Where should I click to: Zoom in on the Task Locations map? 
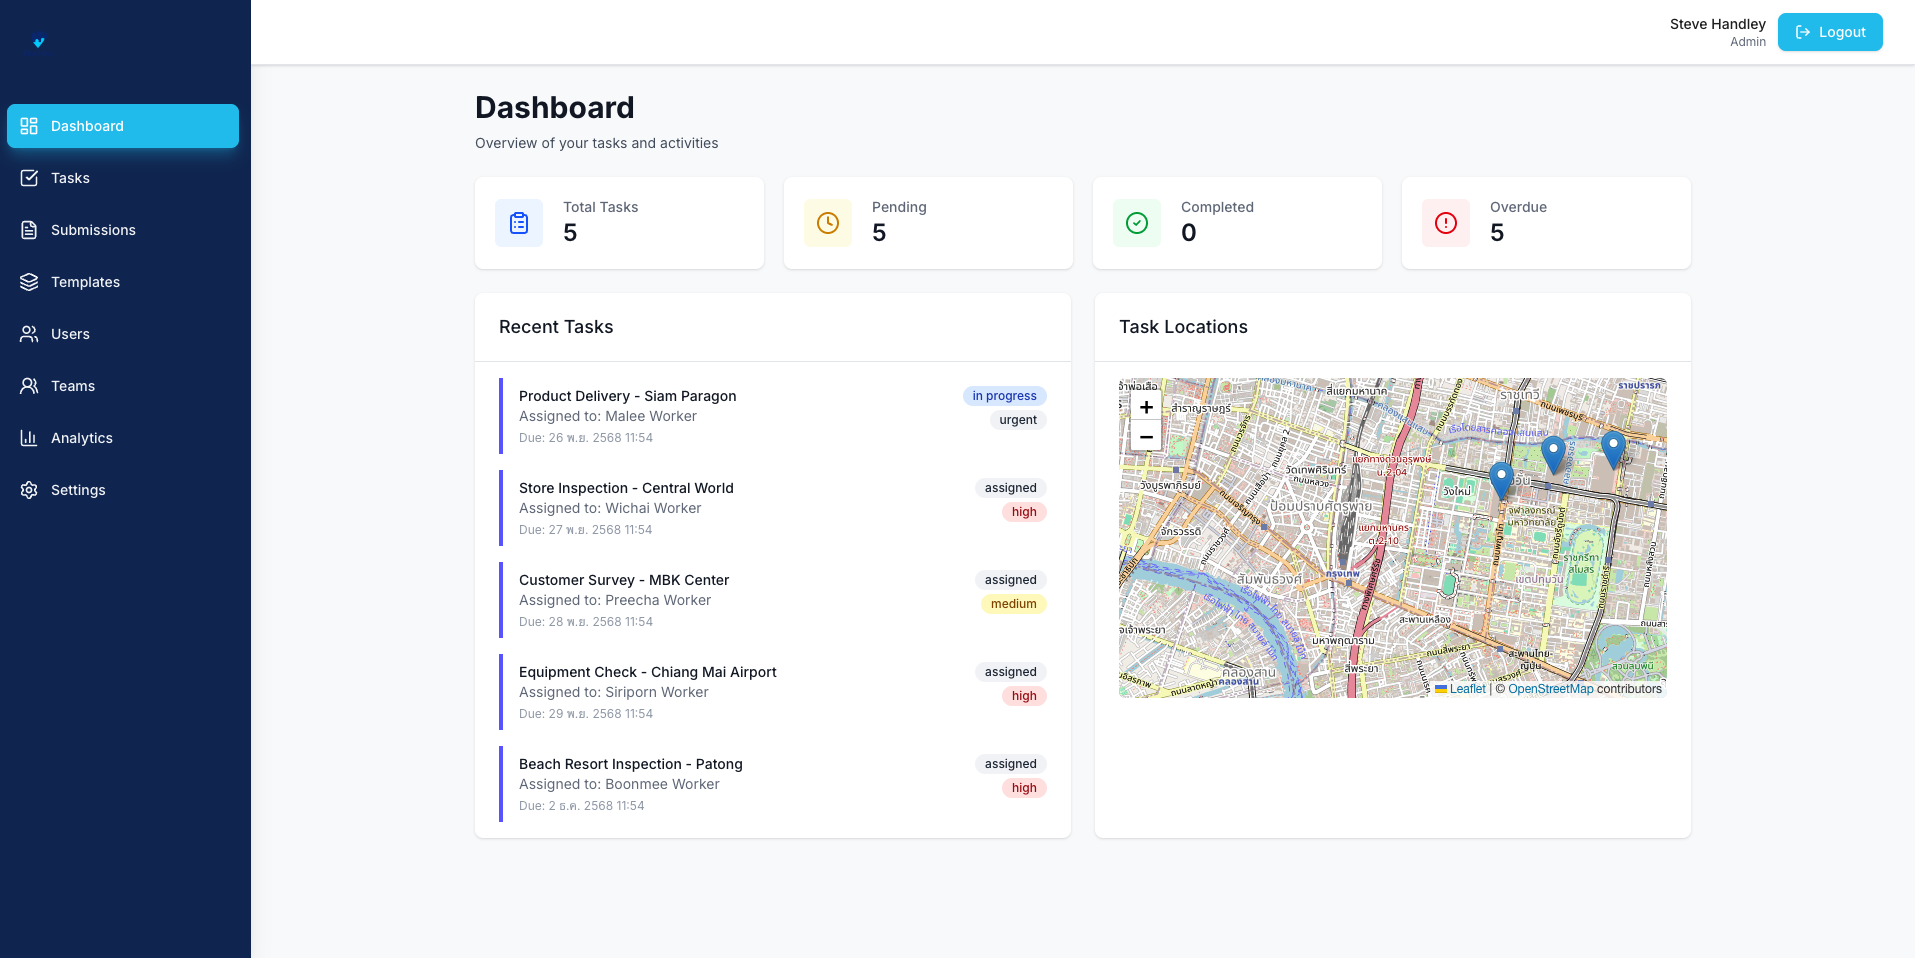[x=1146, y=408]
